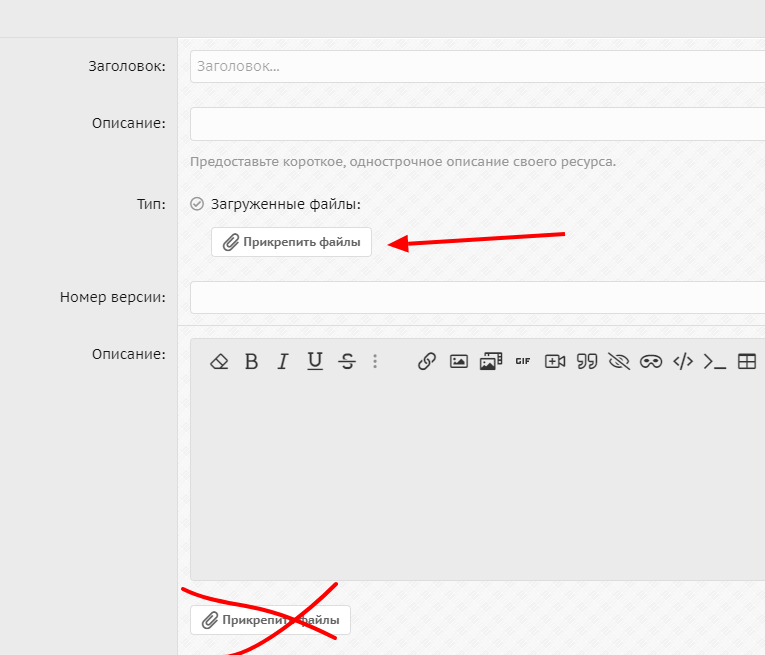
Task: Toggle italic formatting in editor
Action: tap(283, 361)
